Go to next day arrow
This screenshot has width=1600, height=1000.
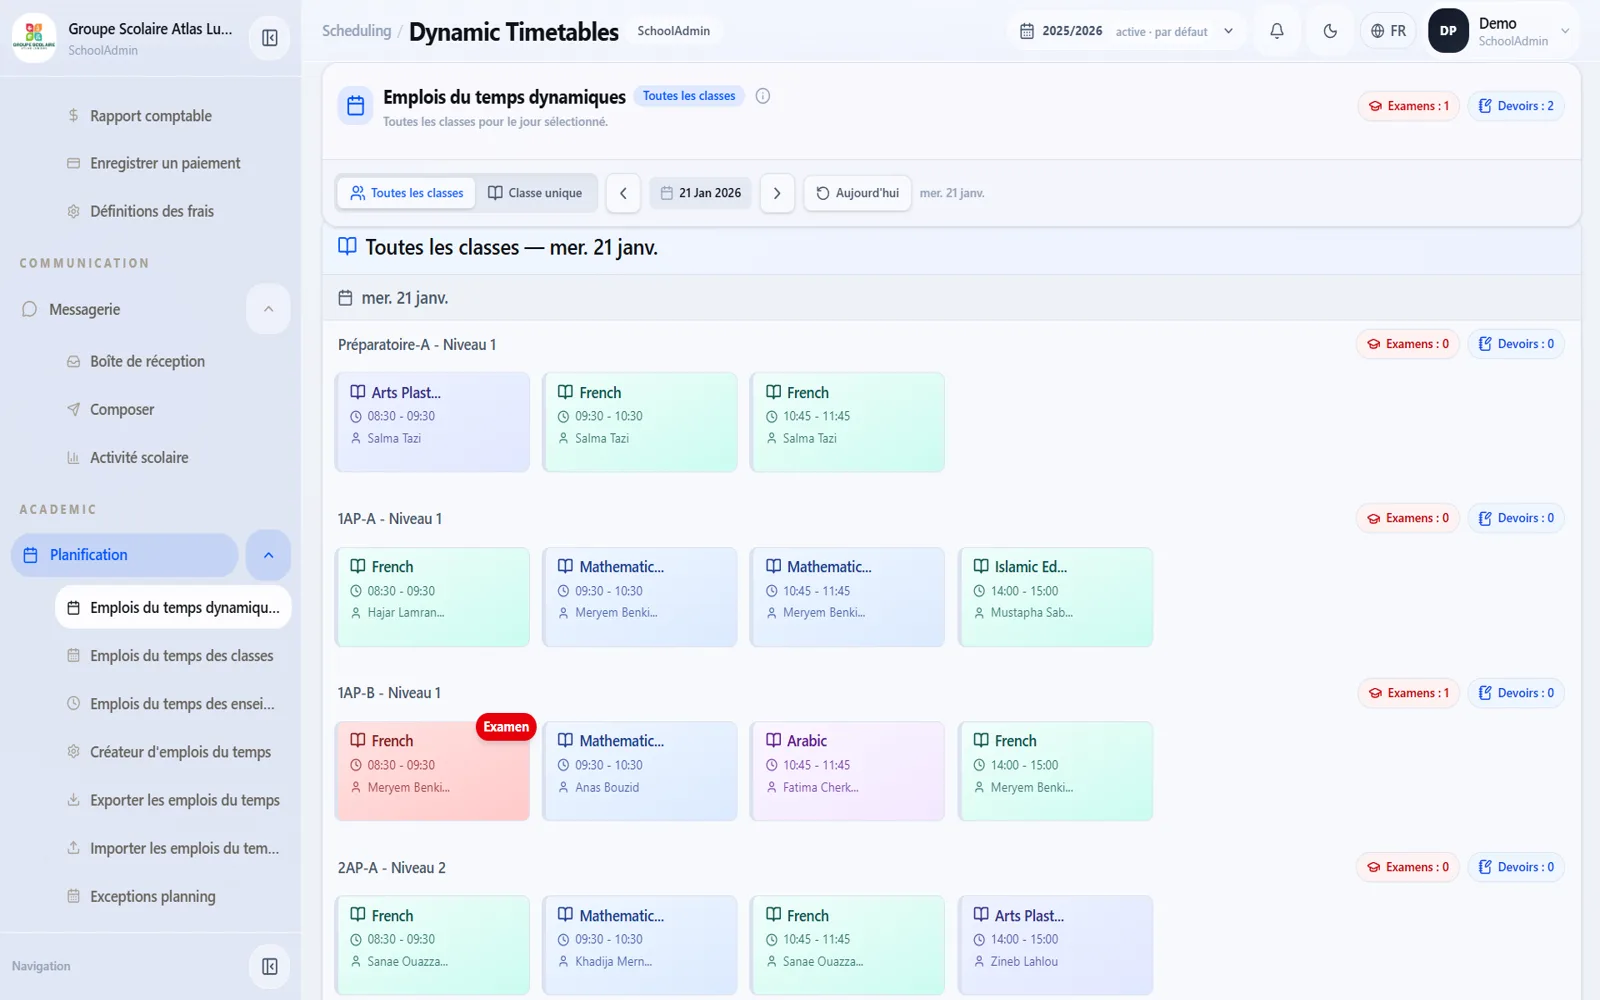tap(777, 193)
